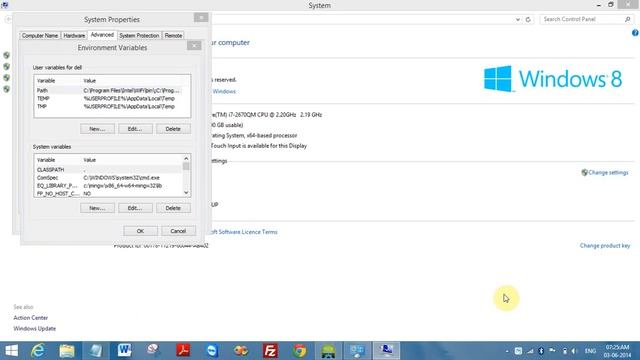Click the system variables list up arrow

(x=186, y=158)
